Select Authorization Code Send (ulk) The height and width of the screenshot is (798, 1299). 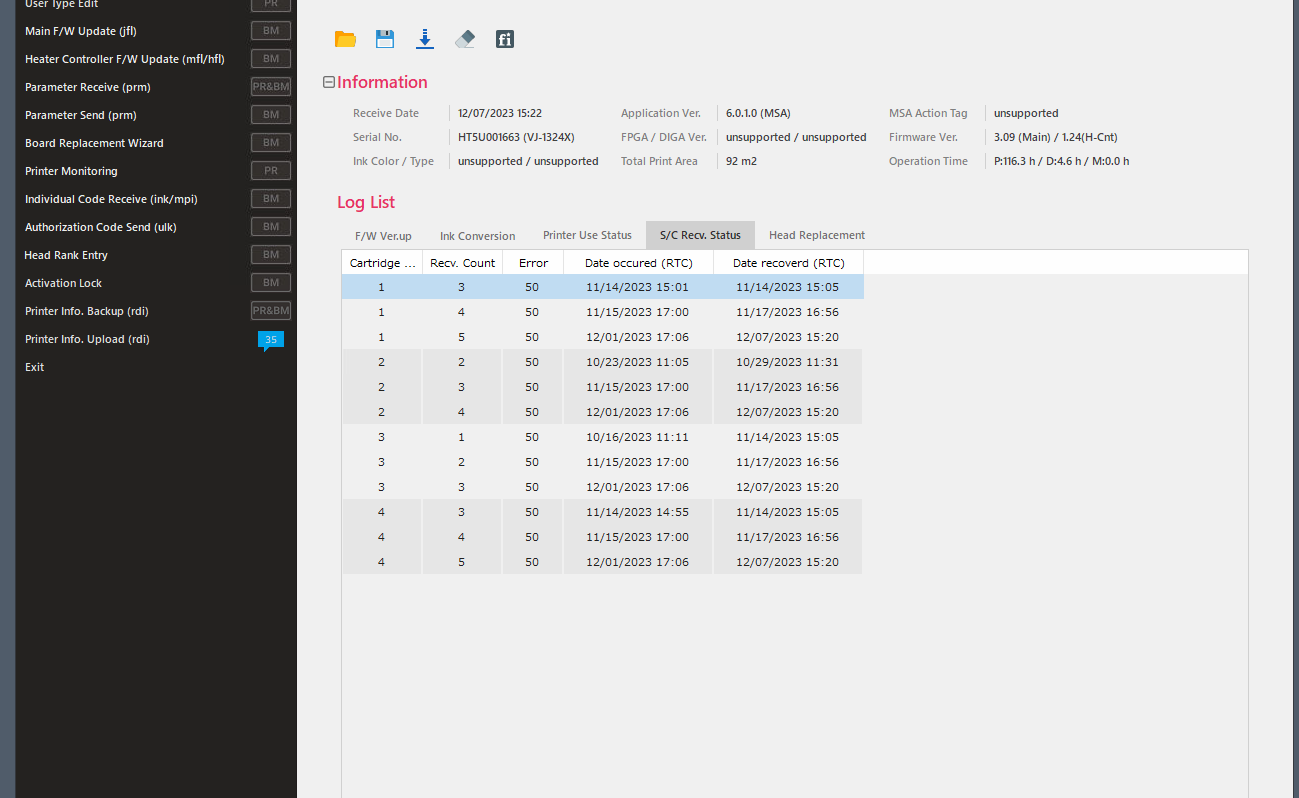tap(101, 227)
